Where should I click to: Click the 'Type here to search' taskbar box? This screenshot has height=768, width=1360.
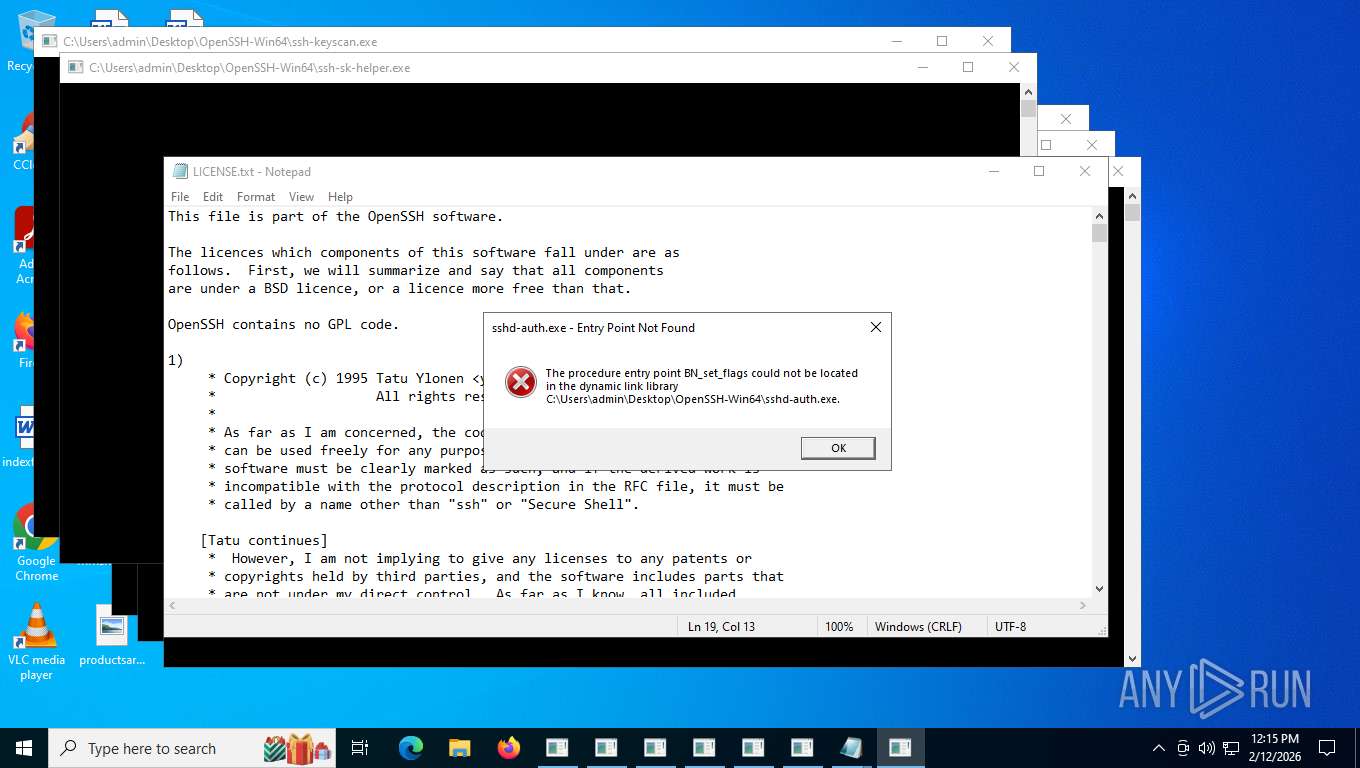tap(193, 748)
